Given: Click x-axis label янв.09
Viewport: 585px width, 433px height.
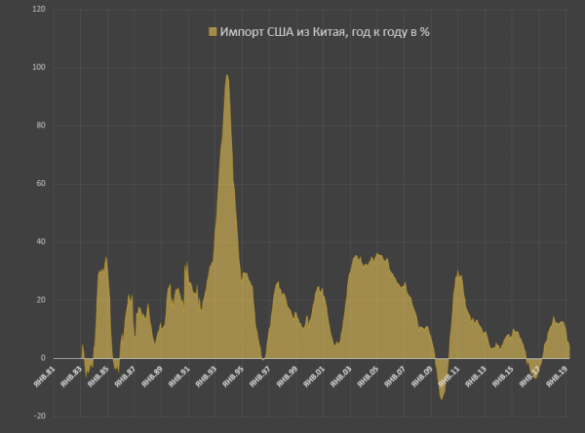Looking at the screenshot, I should (422, 377).
